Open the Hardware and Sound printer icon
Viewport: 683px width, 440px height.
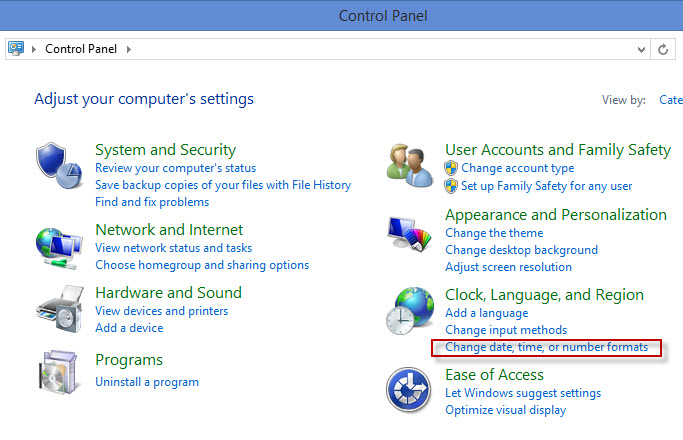[60, 309]
